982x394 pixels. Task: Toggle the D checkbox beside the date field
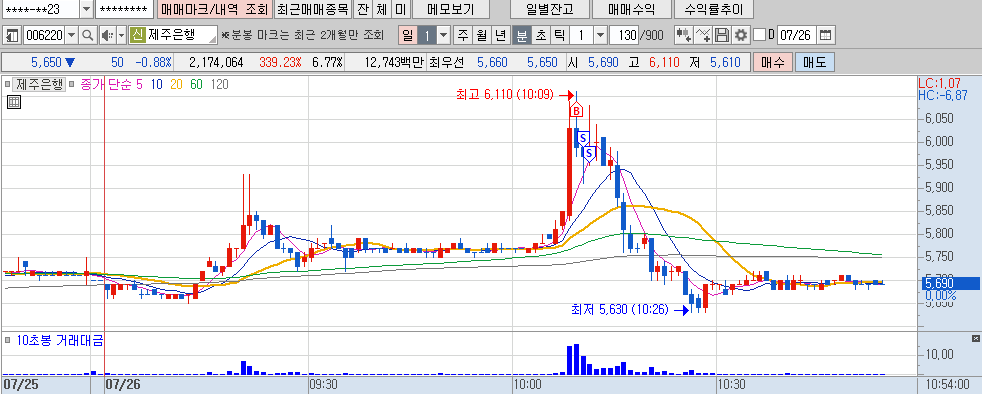(760, 35)
